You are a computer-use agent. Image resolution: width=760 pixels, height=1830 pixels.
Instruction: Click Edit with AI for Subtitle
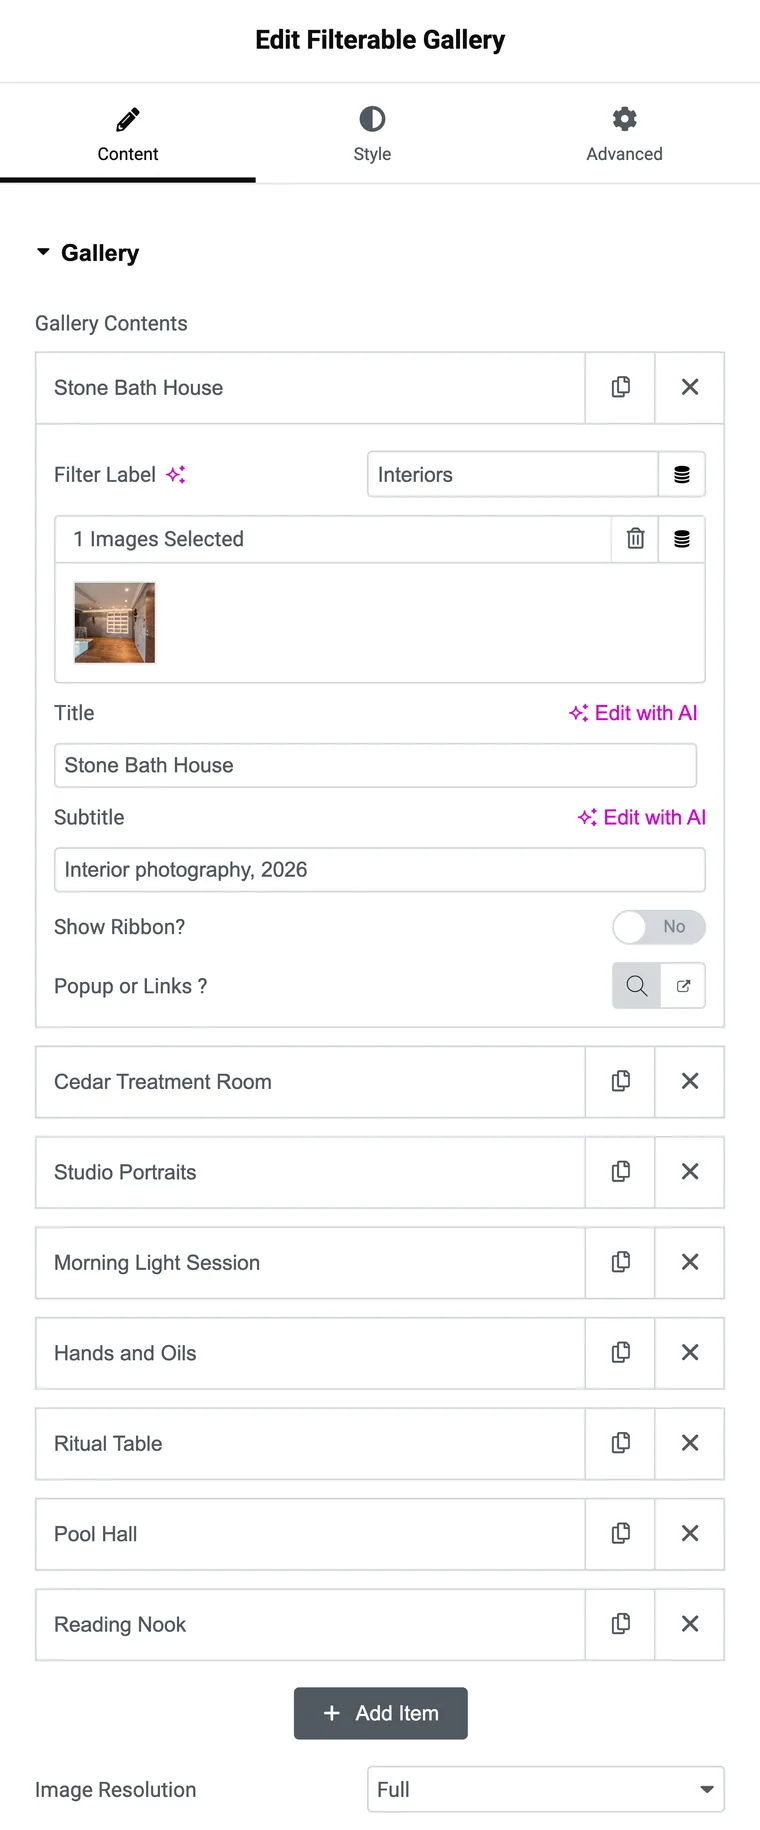click(x=642, y=817)
